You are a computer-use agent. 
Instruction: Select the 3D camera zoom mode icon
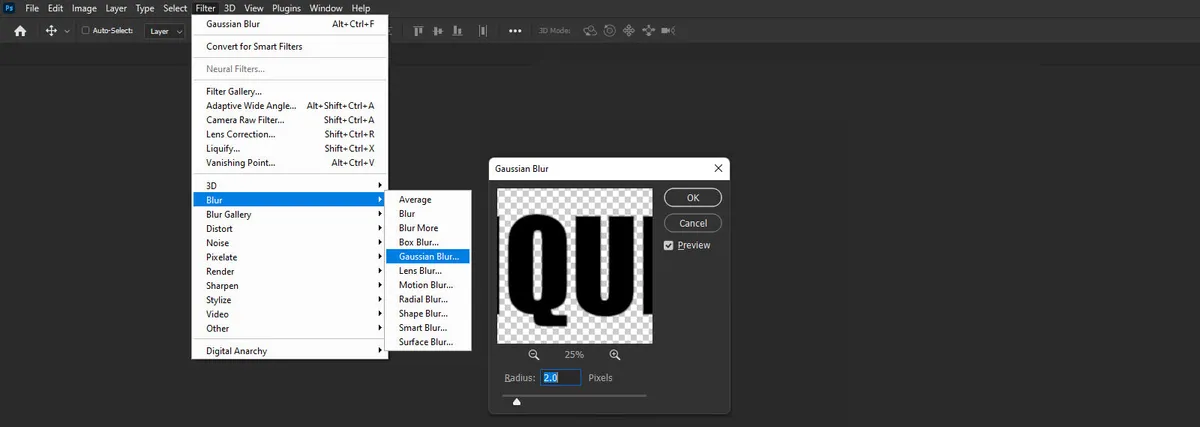pos(668,31)
